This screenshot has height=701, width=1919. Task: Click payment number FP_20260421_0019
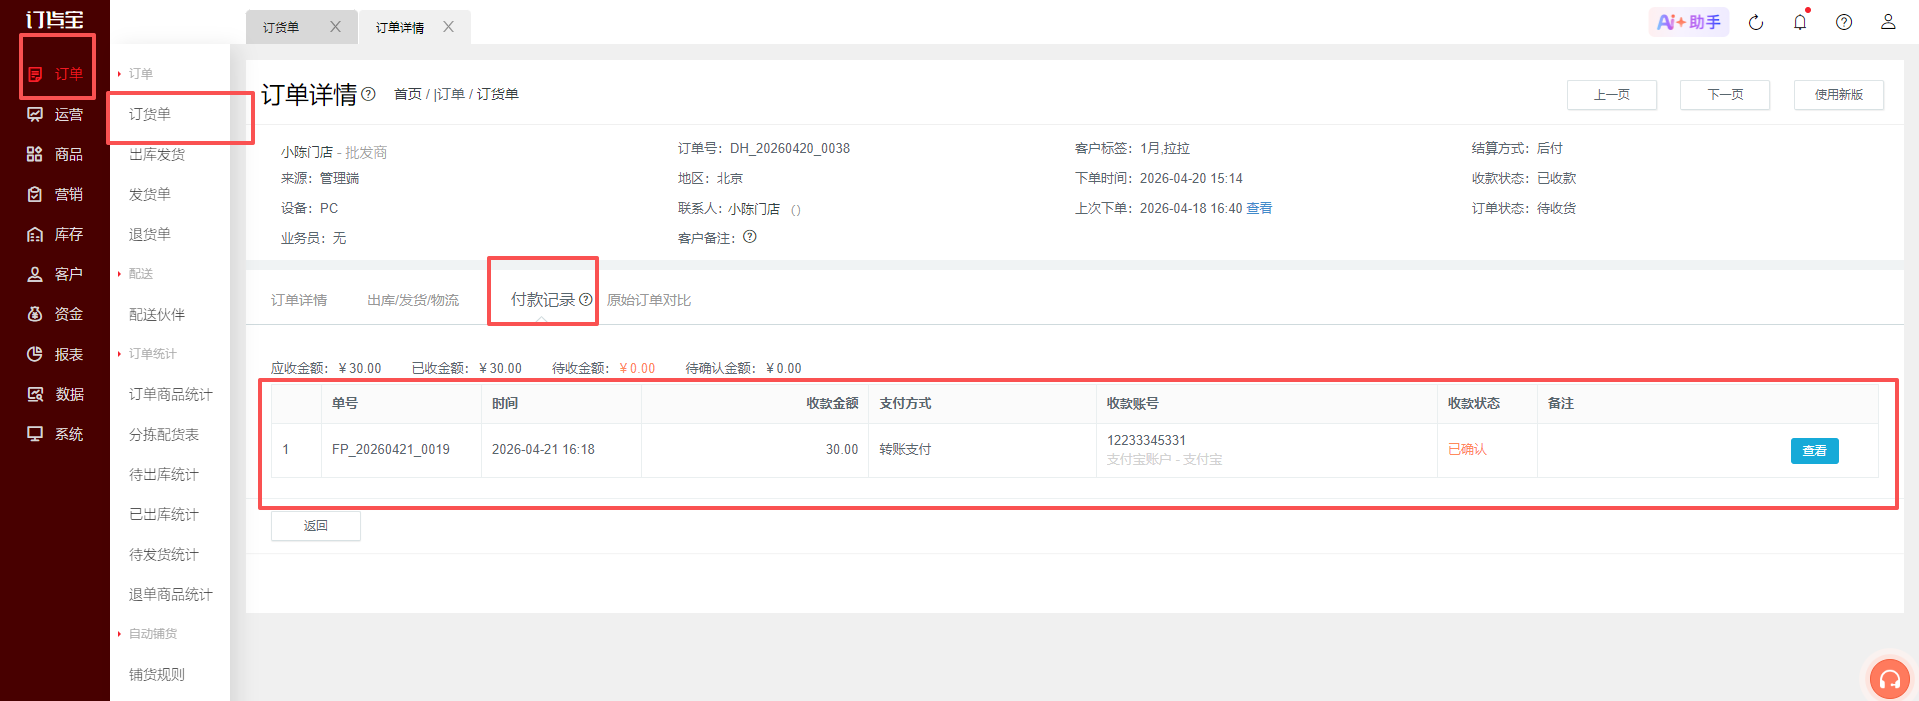click(391, 450)
